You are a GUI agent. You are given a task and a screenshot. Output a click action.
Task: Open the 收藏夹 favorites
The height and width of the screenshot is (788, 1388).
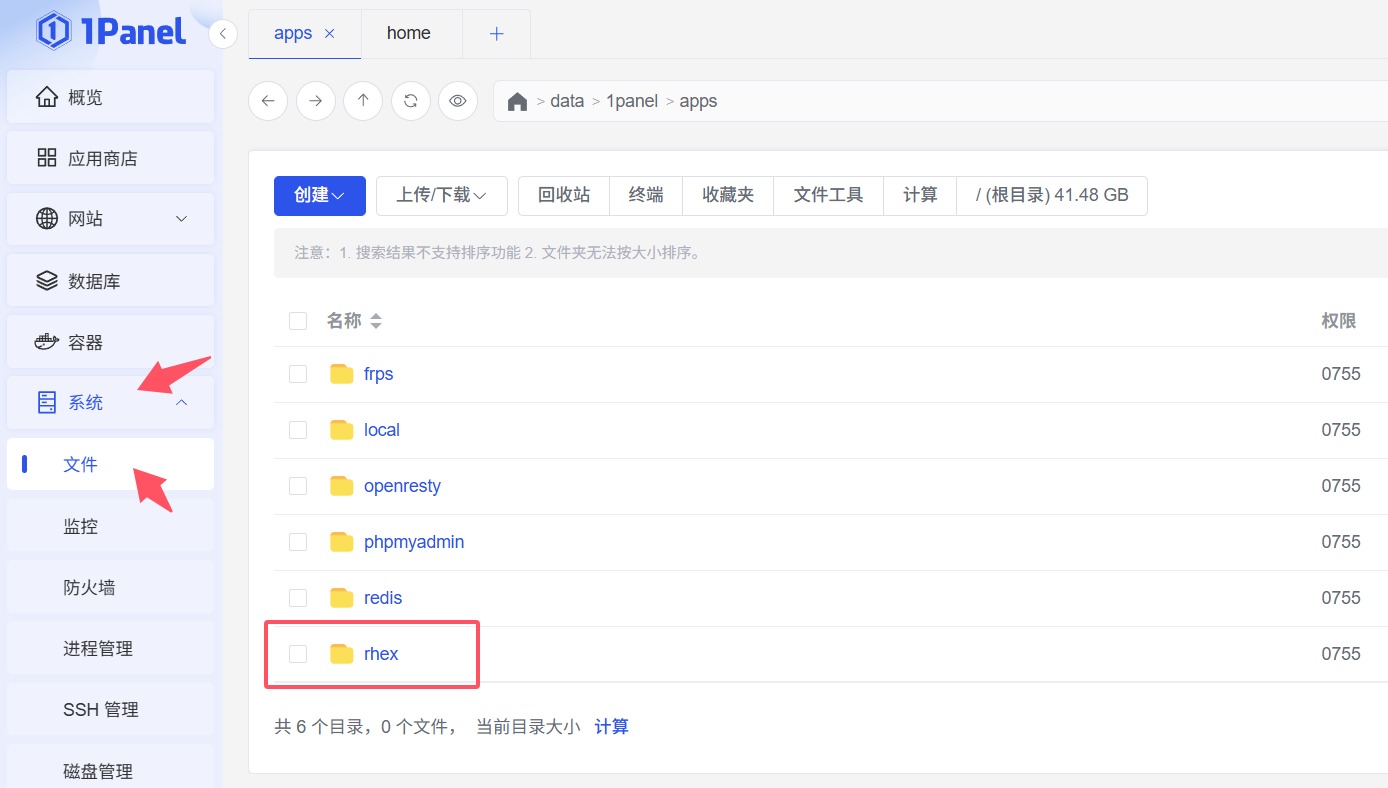(728, 196)
